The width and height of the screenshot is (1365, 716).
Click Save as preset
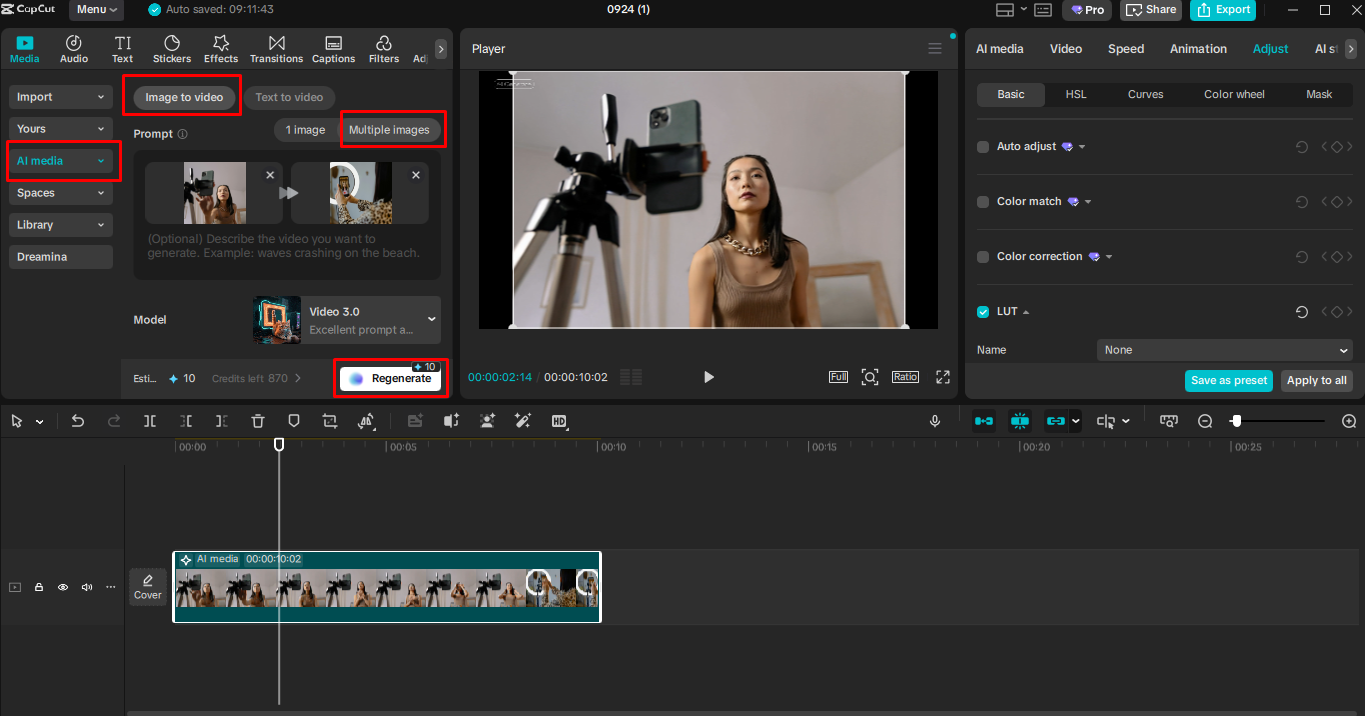click(1228, 381)
